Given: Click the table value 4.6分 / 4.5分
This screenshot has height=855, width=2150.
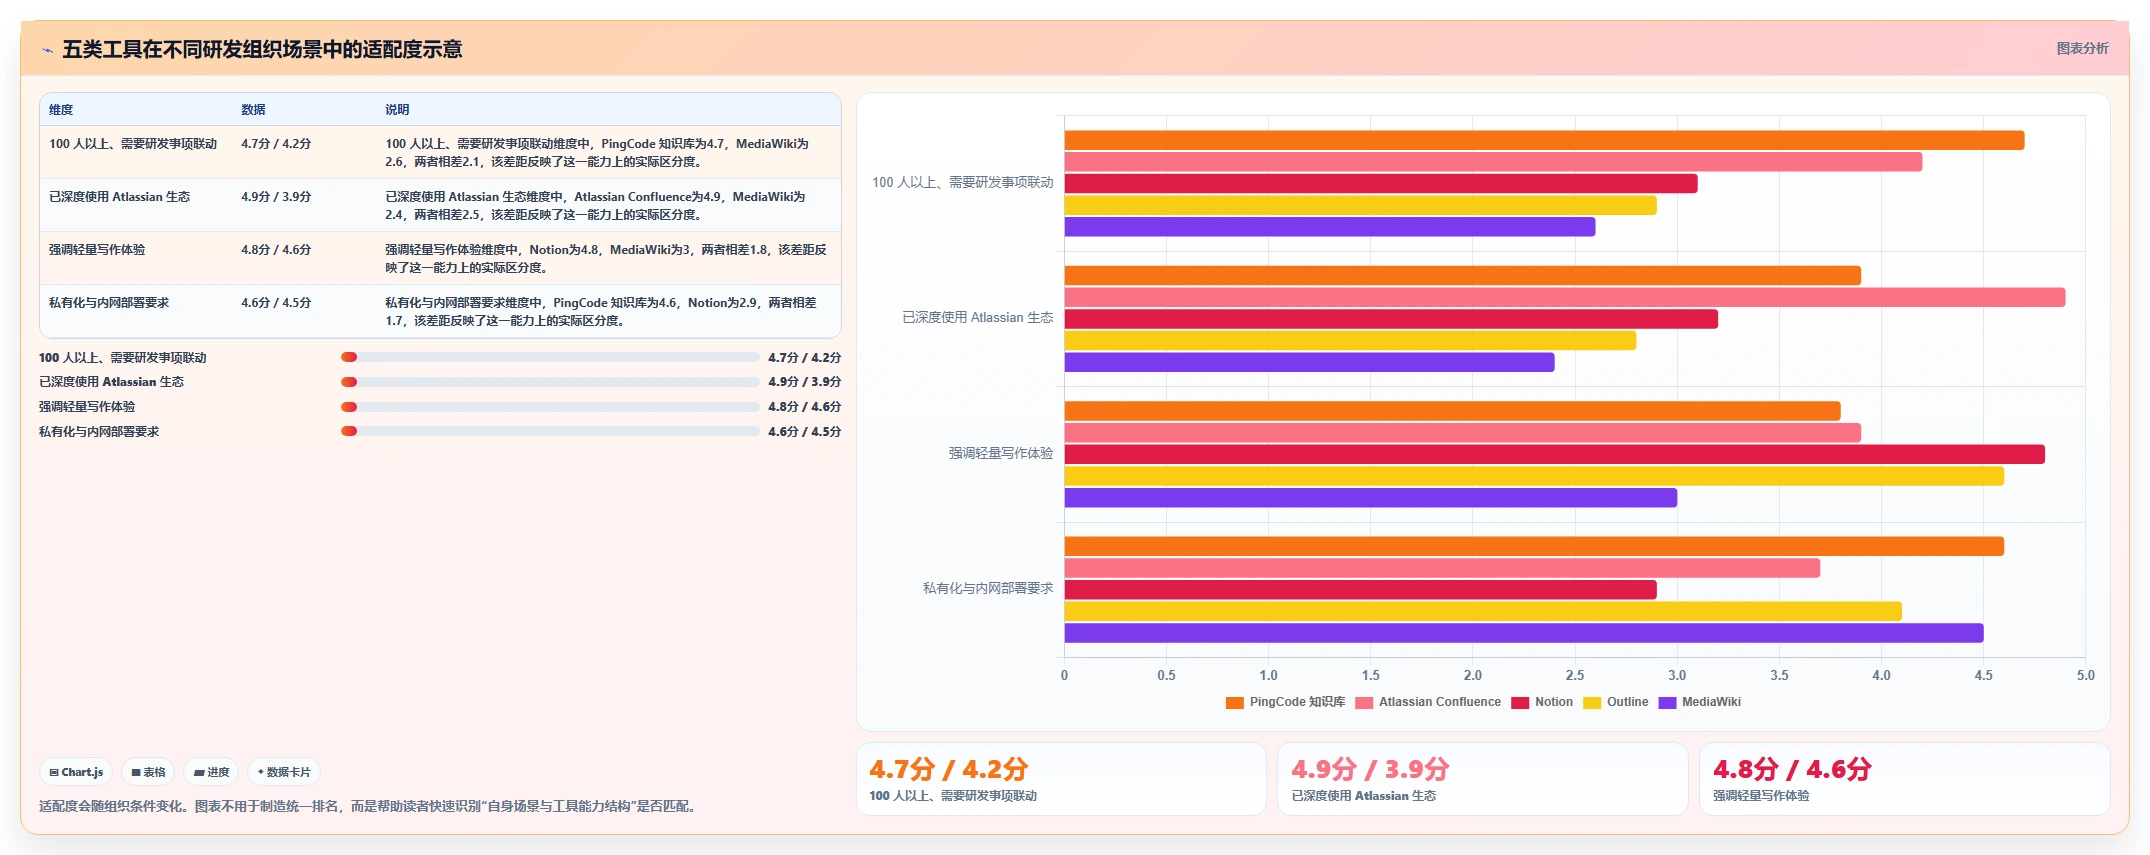Looking at the screenshot, I should click(x=276, y=303).
